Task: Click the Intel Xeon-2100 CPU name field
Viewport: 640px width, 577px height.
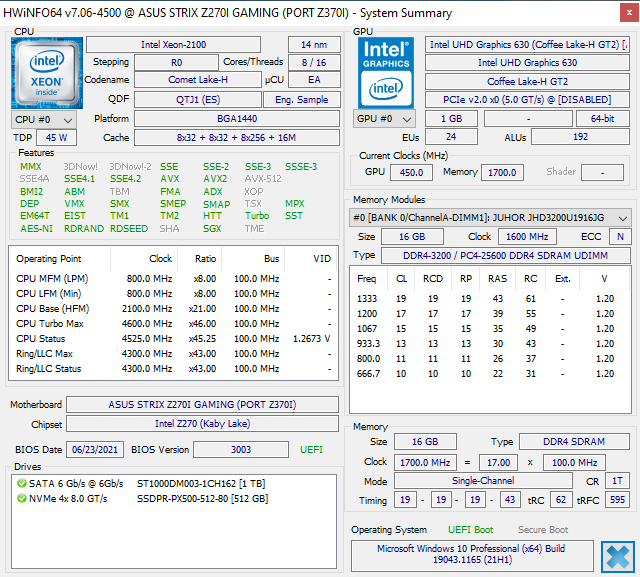Action: click(x=173, y=44)
